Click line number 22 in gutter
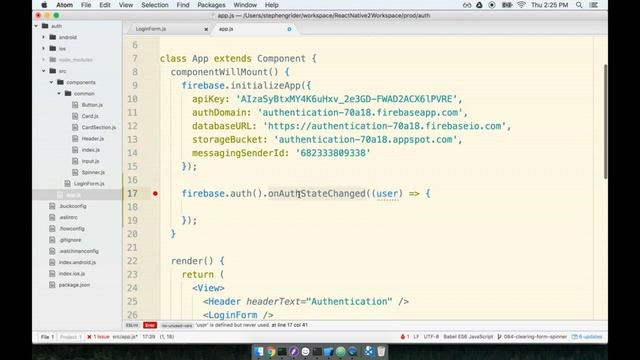Viewport: 640px width, 360px height. coord(132,261)
